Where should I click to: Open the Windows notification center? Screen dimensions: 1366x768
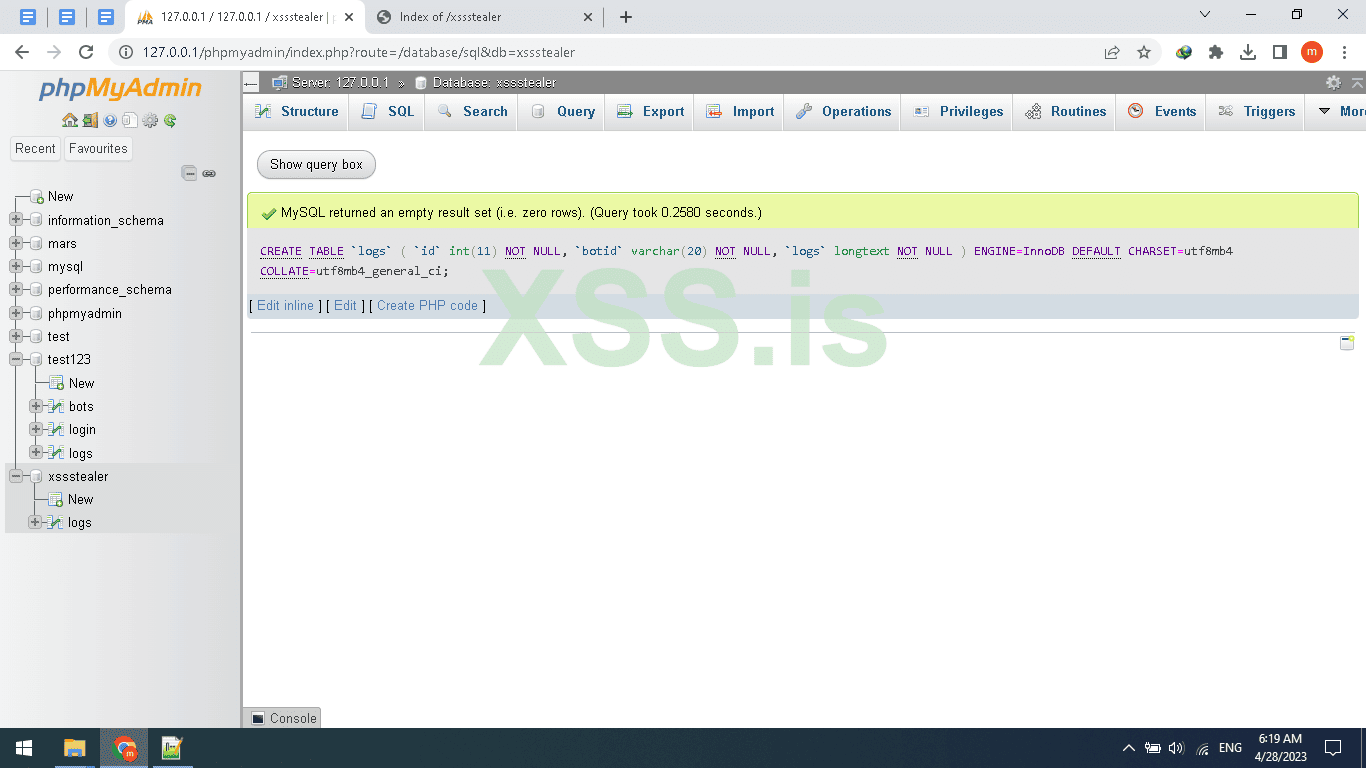point(1332,748)
